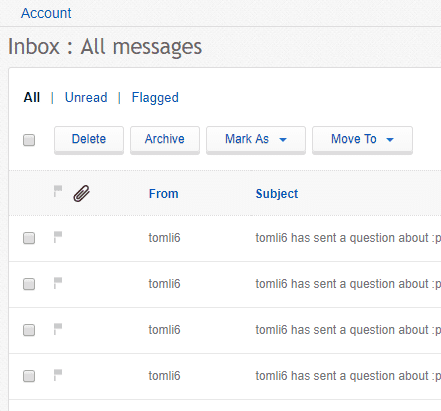This screenshot has height=411, width=441.
Task: Check the second tomli6 message checkbox
Action: point(29,284)
